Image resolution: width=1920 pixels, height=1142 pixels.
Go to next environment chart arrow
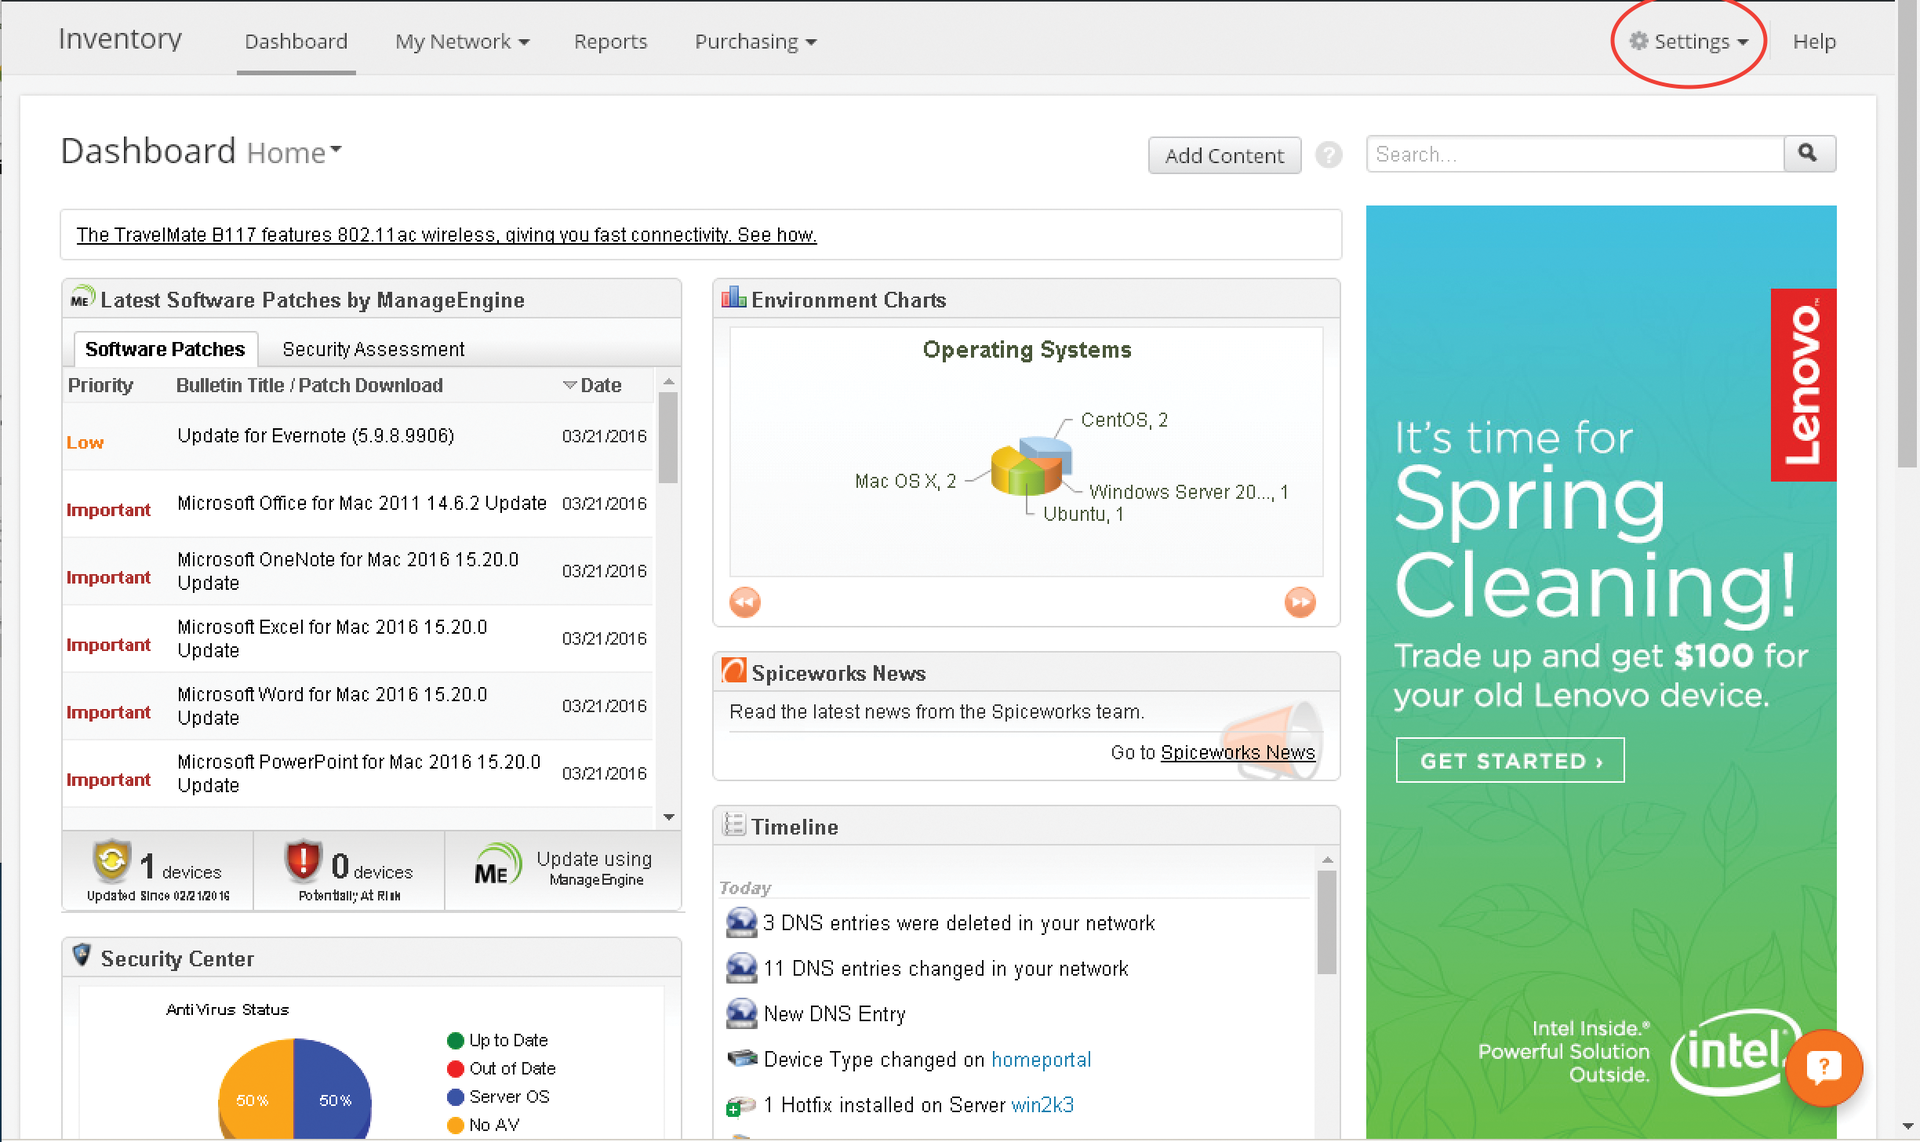[x=1299, y=602]
